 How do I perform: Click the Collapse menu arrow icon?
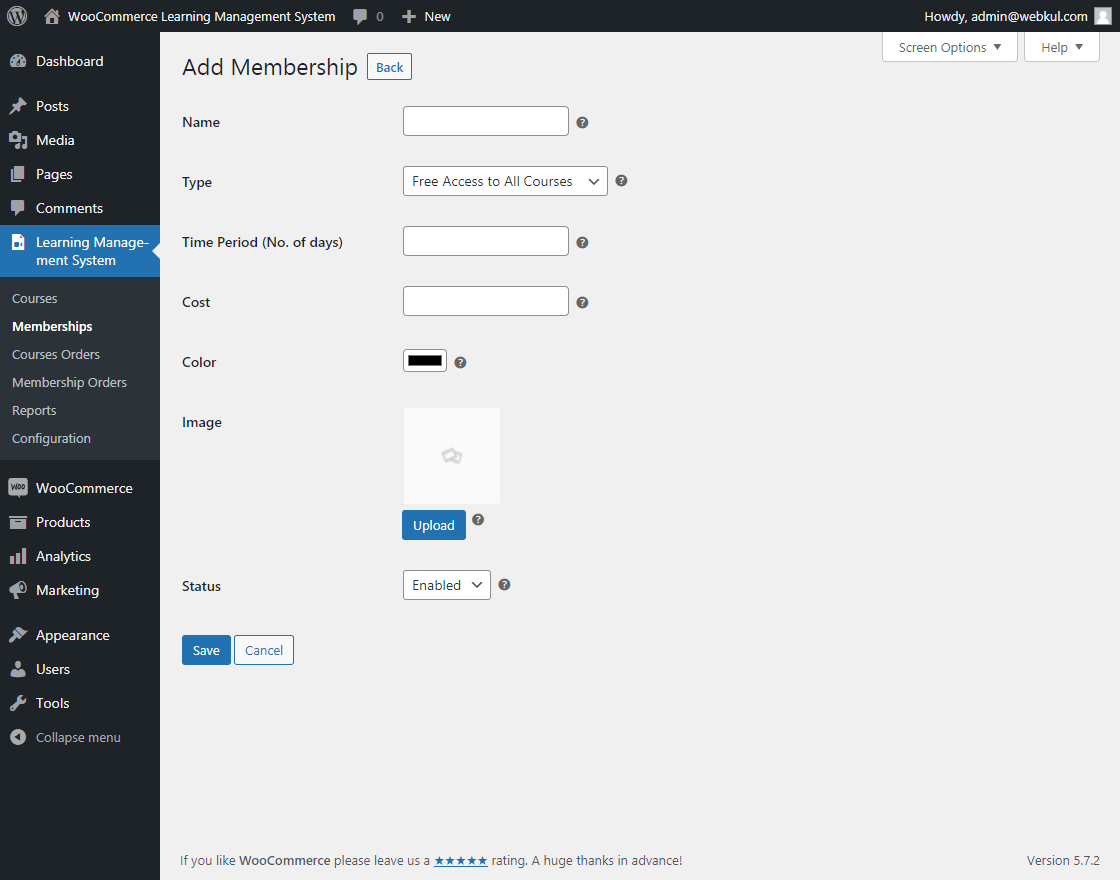18,737
